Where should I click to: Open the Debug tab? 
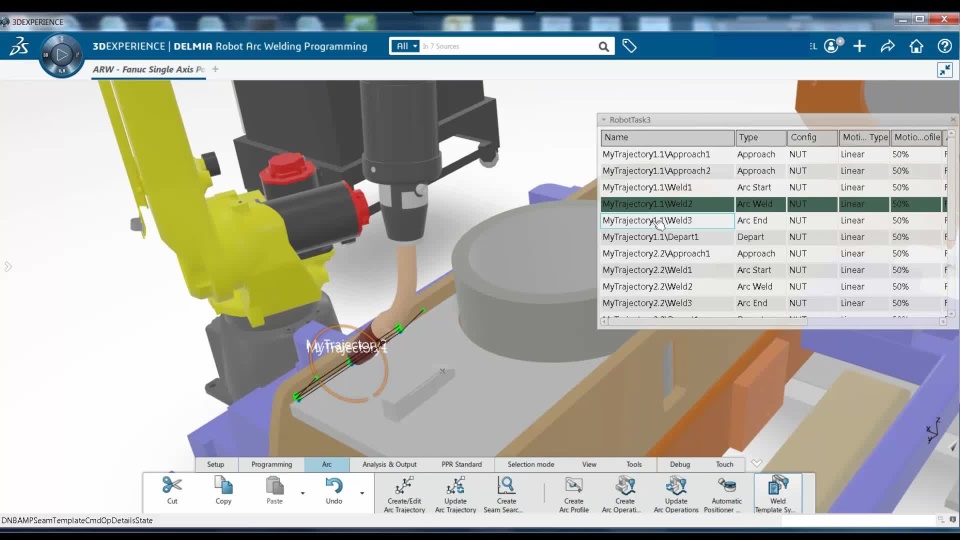coord(680,464)
